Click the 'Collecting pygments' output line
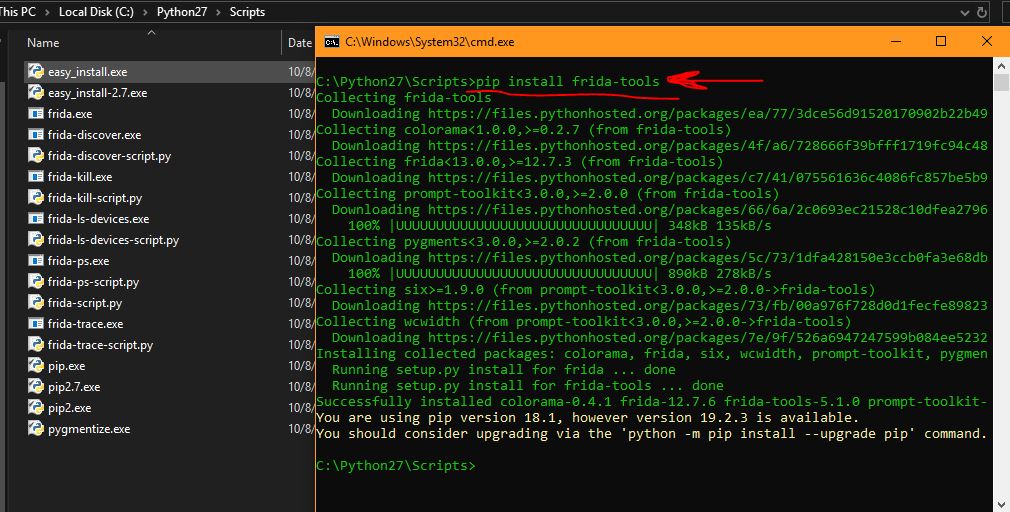The image size is (1010, 512). [524, 242]
